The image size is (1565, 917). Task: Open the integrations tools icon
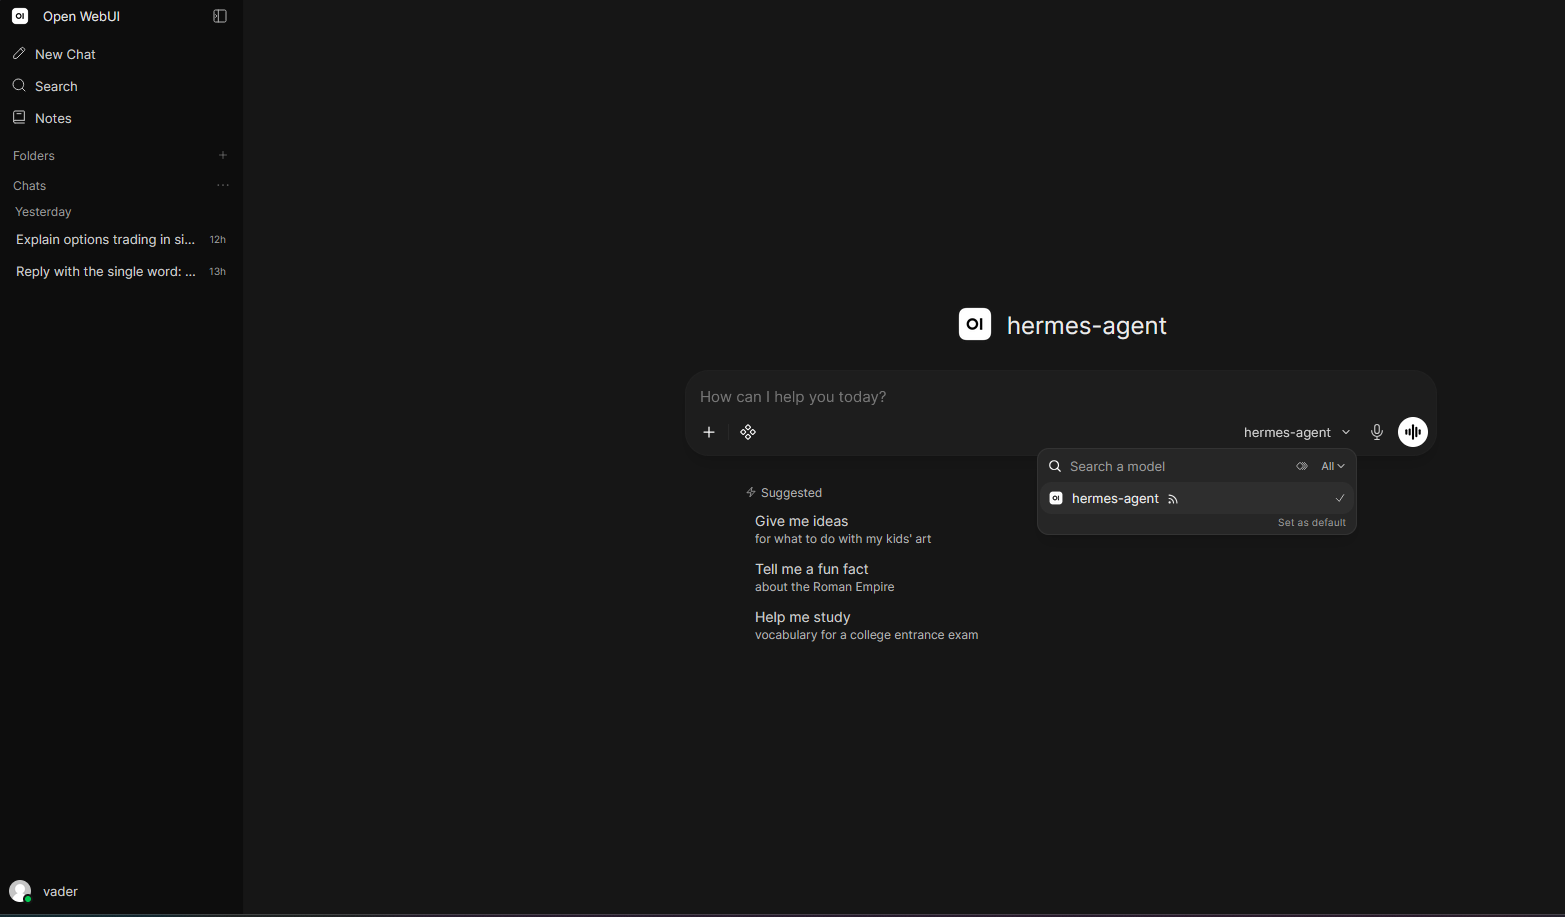748,432
